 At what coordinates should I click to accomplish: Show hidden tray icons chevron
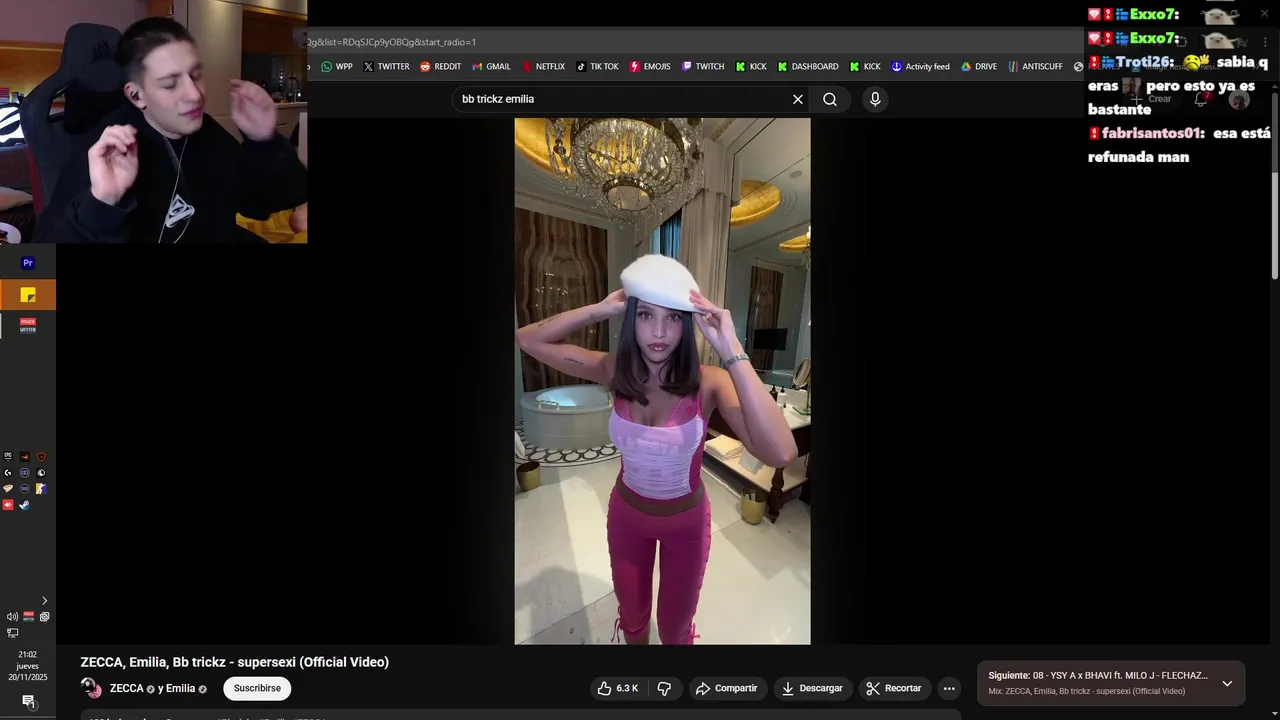click(44, 601)
